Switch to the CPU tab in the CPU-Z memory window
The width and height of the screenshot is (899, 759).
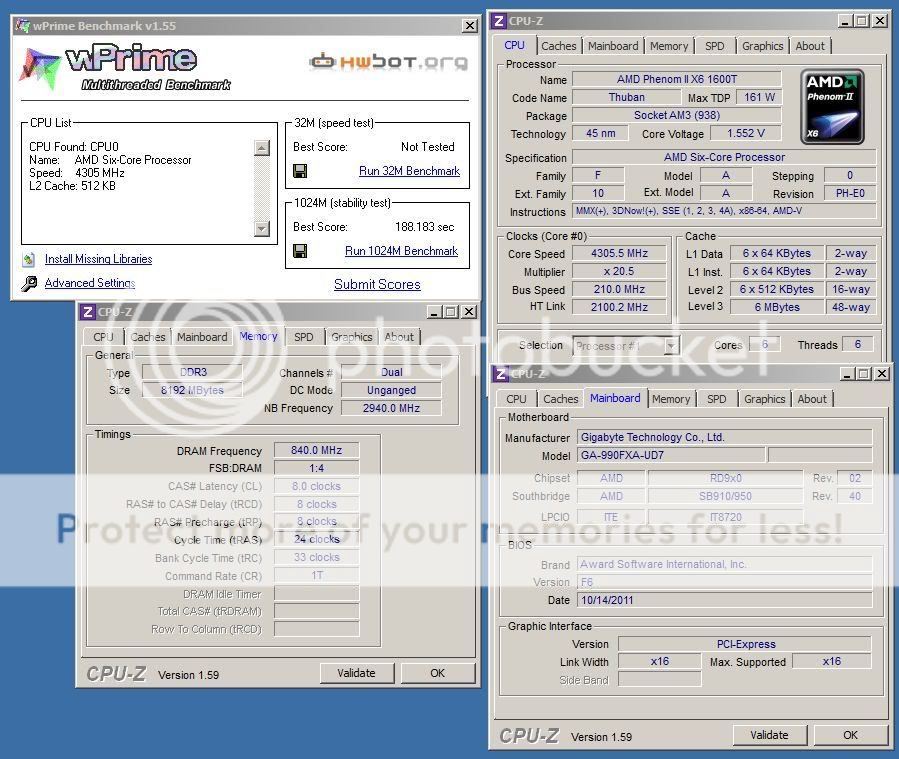(x=103, y=337)
